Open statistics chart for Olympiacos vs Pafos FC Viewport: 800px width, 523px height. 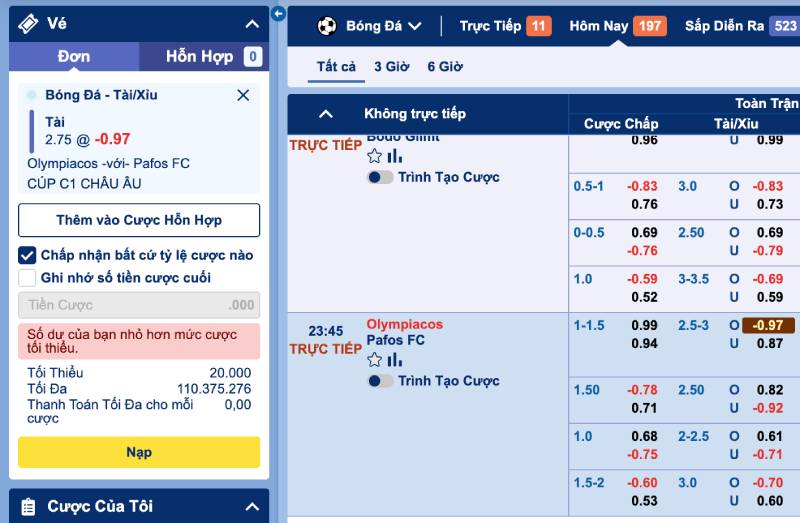point(395,360)
